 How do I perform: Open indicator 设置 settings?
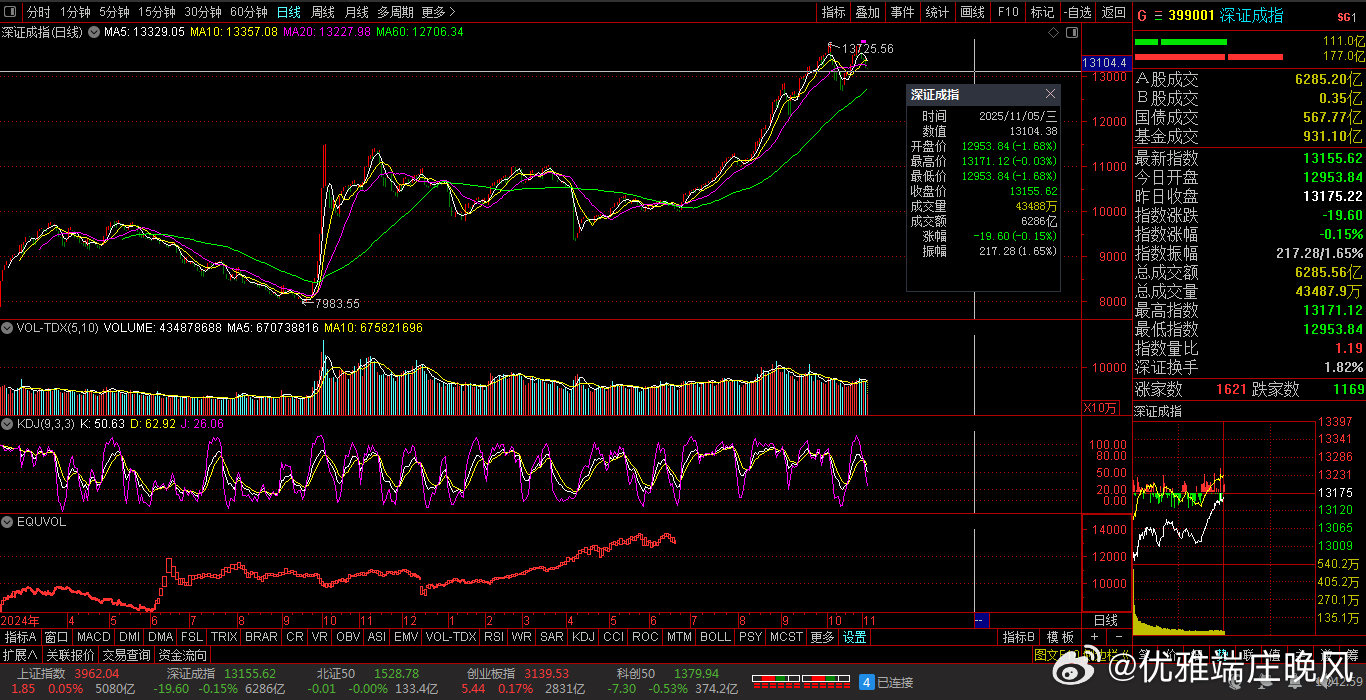tap(854, 637)
